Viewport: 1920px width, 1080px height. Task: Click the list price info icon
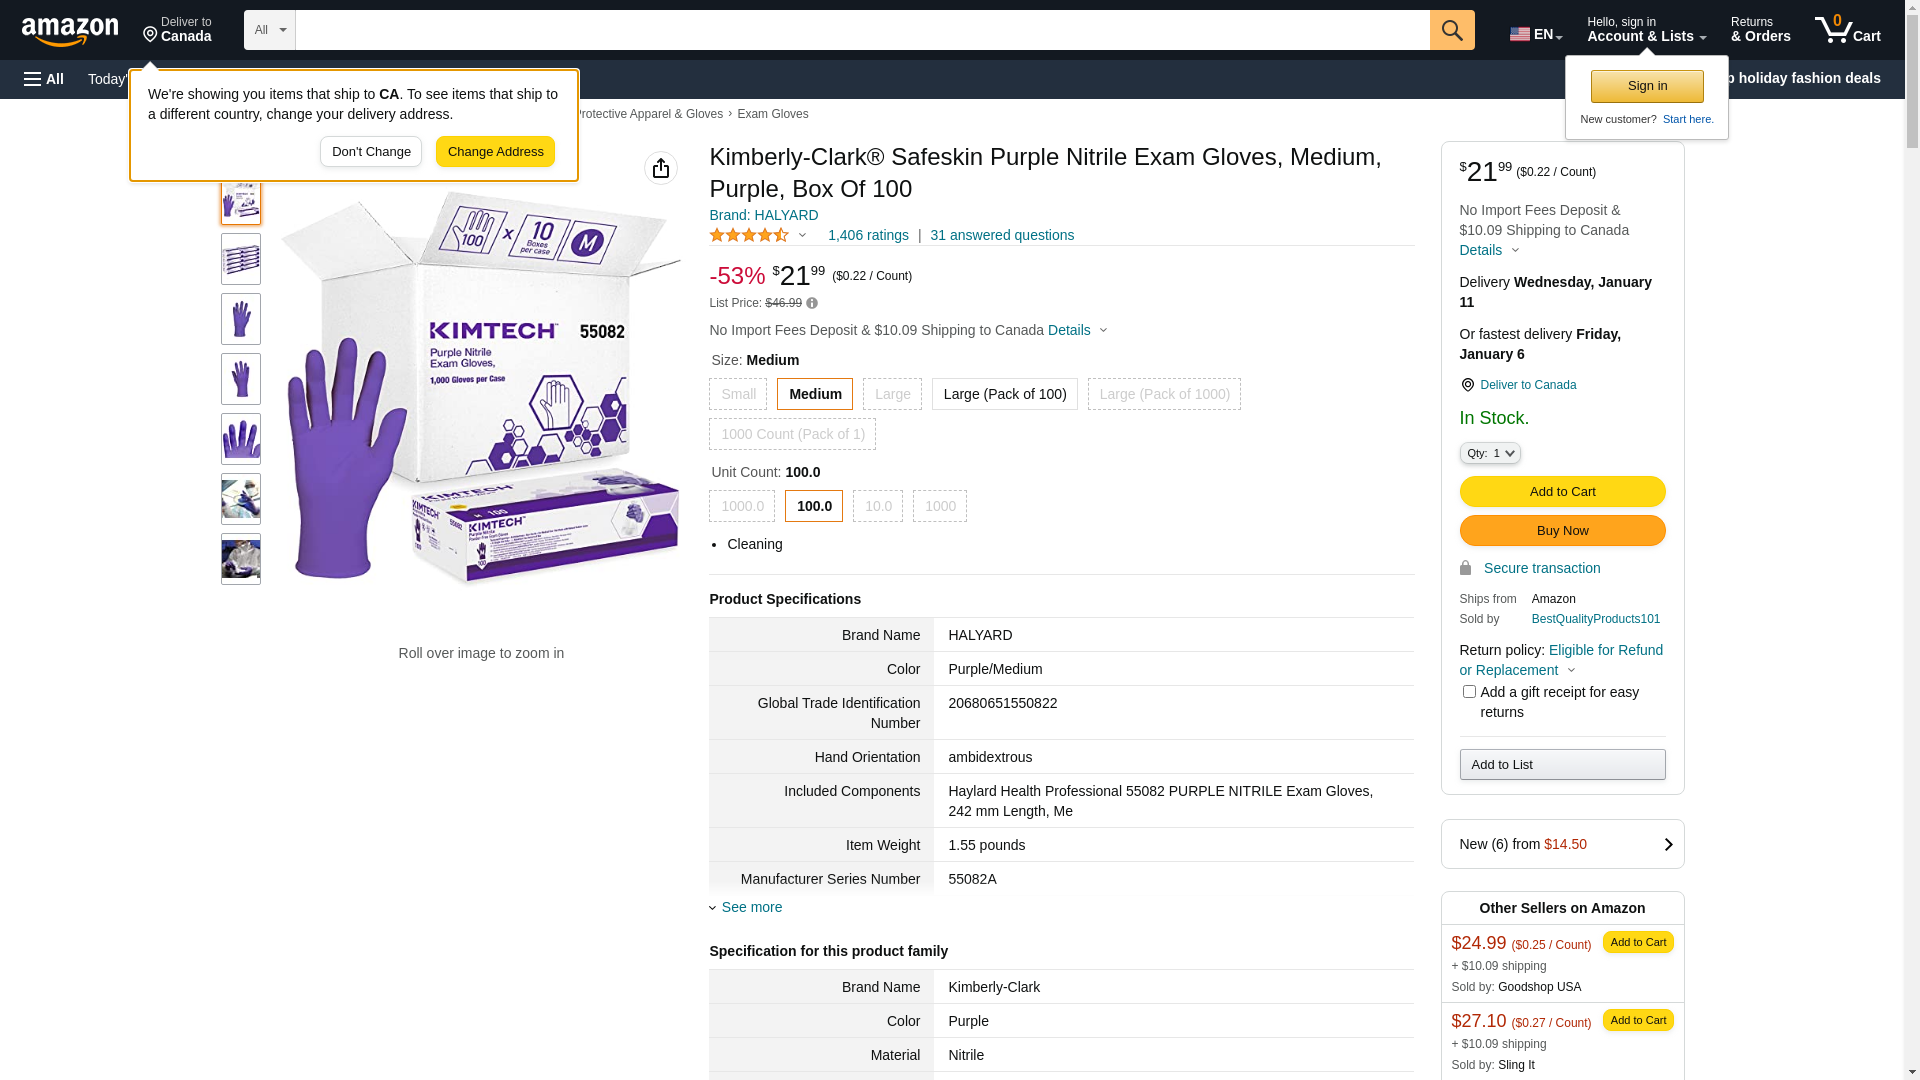pos(812,303)
